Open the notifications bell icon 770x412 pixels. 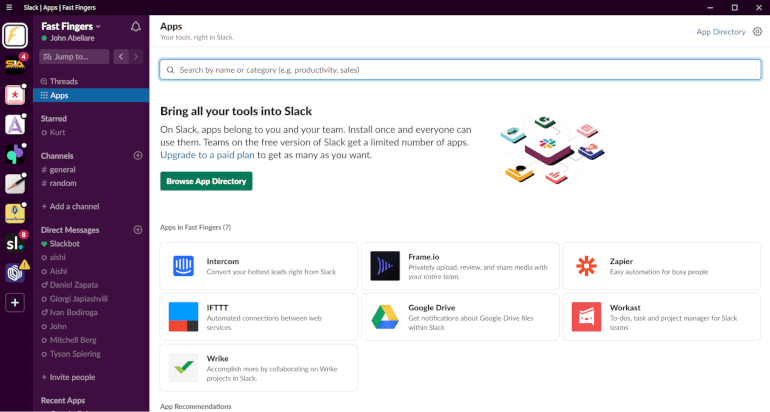pyautogui.click(x=136, y=27)
